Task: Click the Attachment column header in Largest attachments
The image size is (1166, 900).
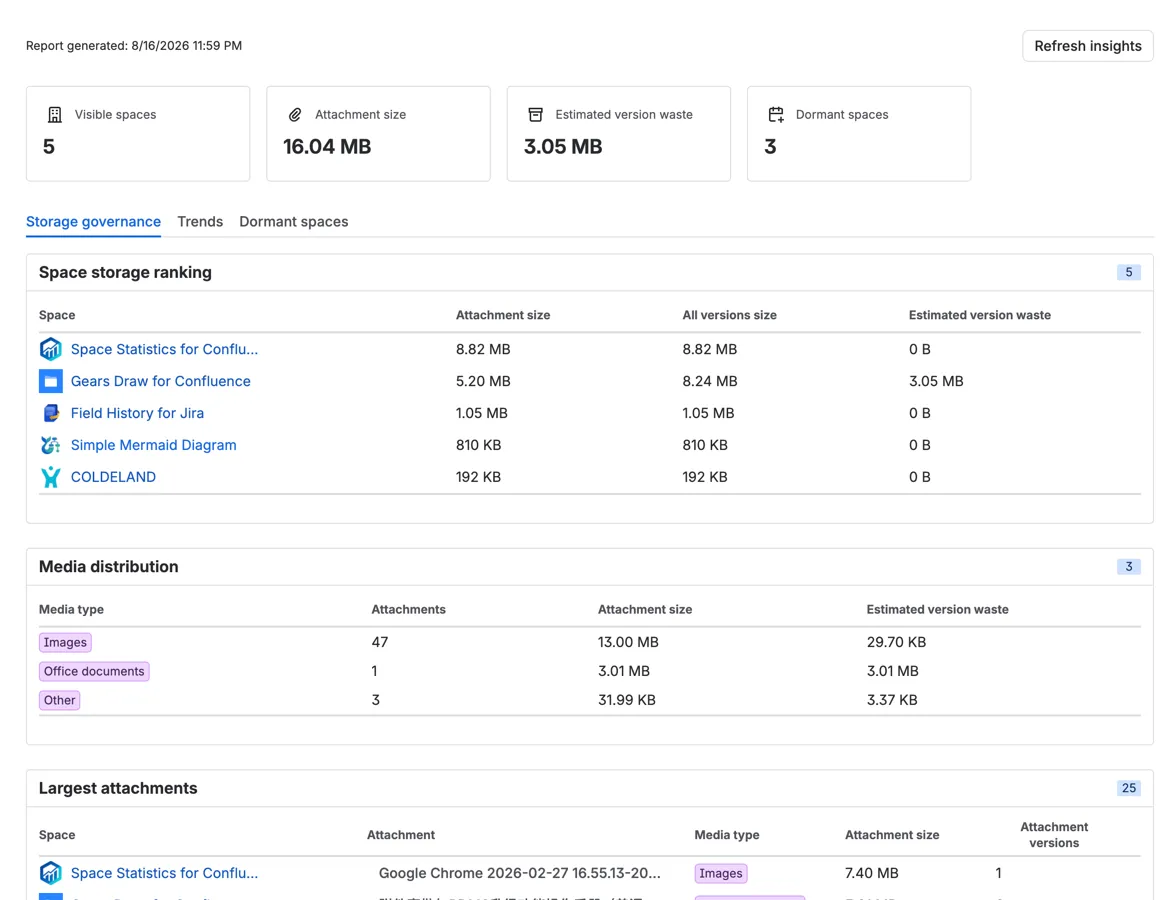Action: [401, 835]
